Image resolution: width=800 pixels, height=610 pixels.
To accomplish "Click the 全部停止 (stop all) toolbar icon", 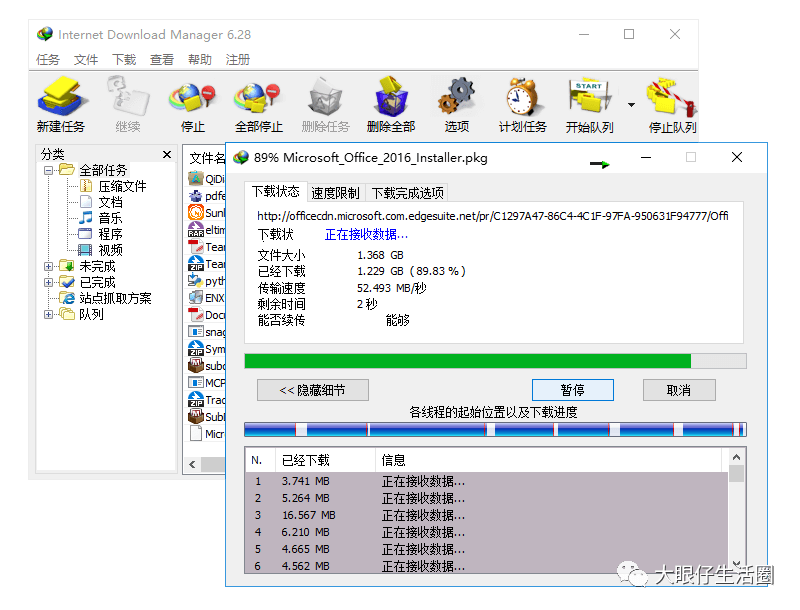I will (x=258, y=105).
